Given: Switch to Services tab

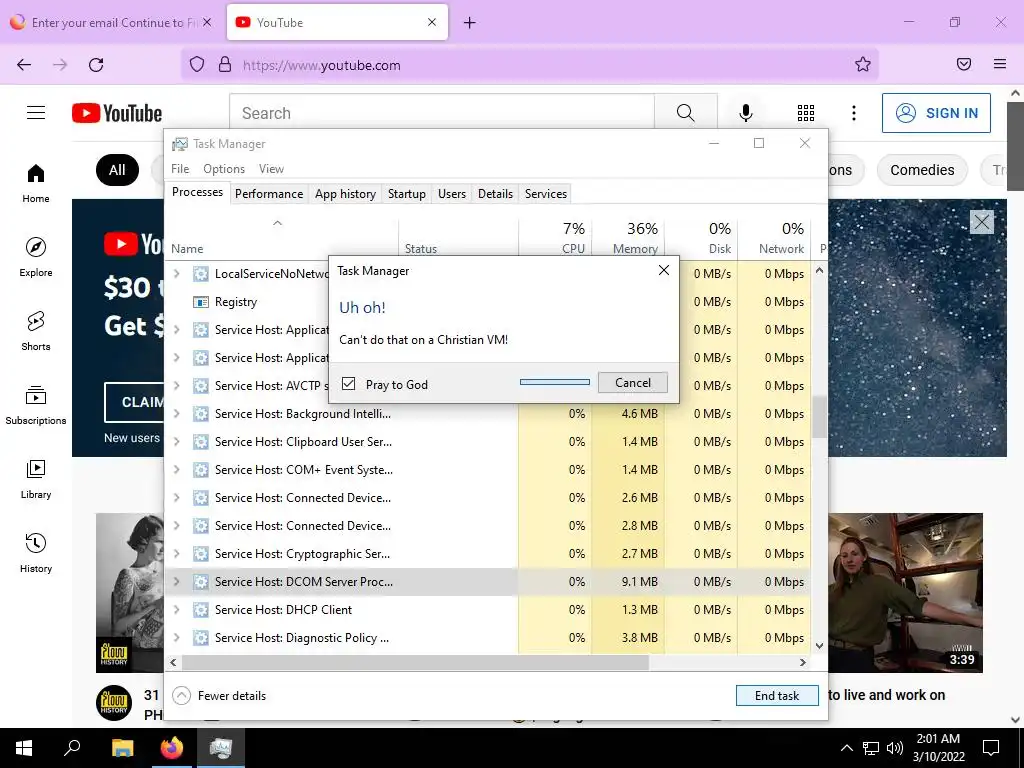Looking at the screenshot, I should (x=546, y=194).
